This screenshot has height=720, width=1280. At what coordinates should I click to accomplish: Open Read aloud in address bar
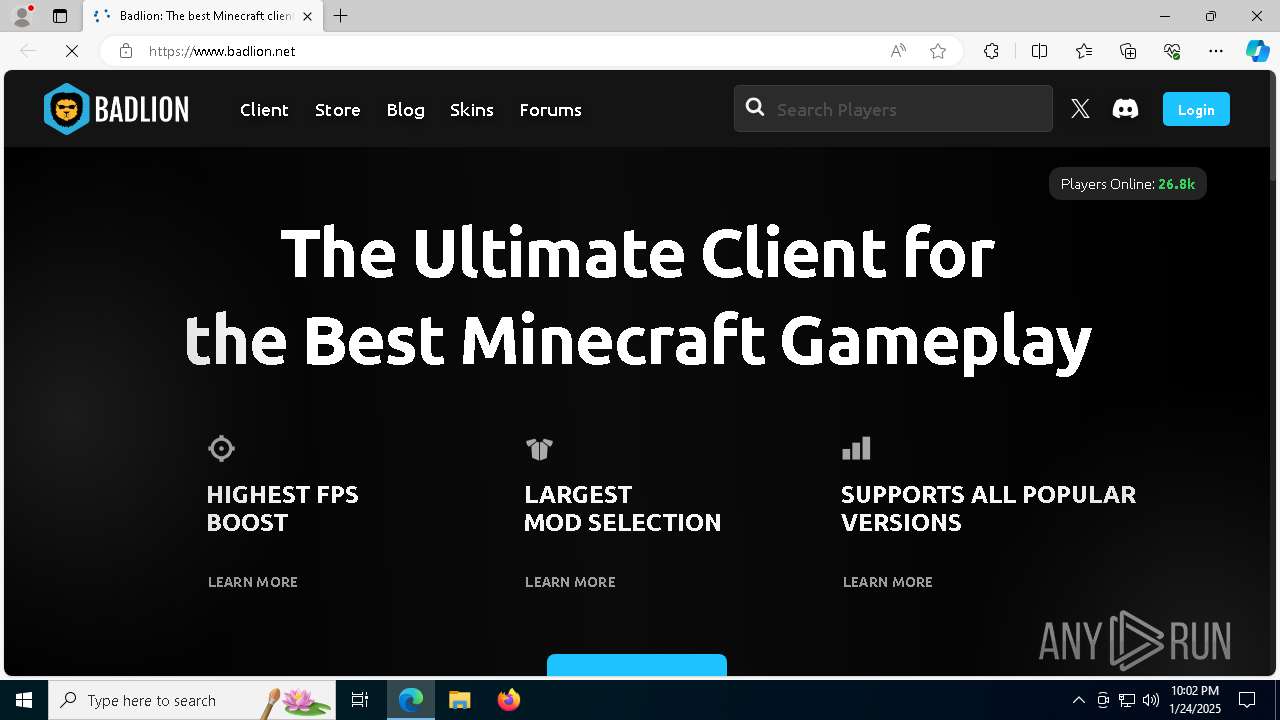(898, 51)
